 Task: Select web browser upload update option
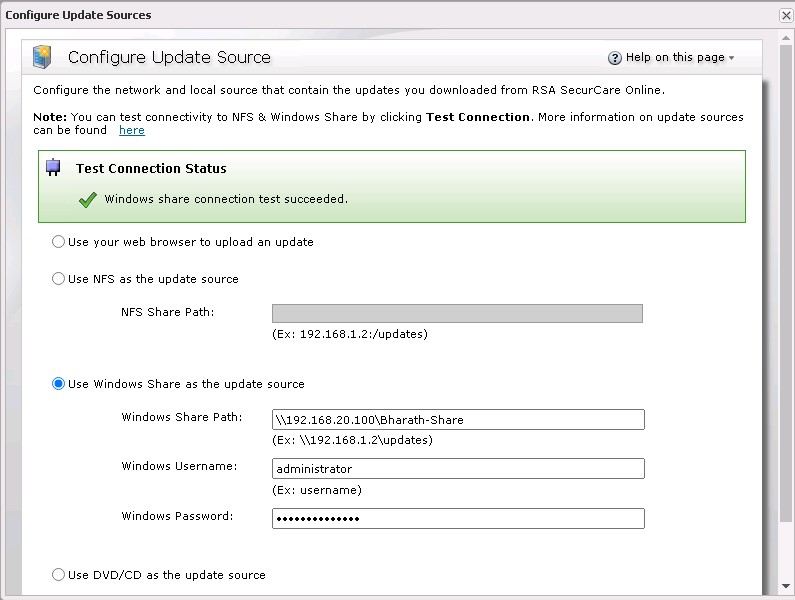pyautogui.click(x=59, y=242)
